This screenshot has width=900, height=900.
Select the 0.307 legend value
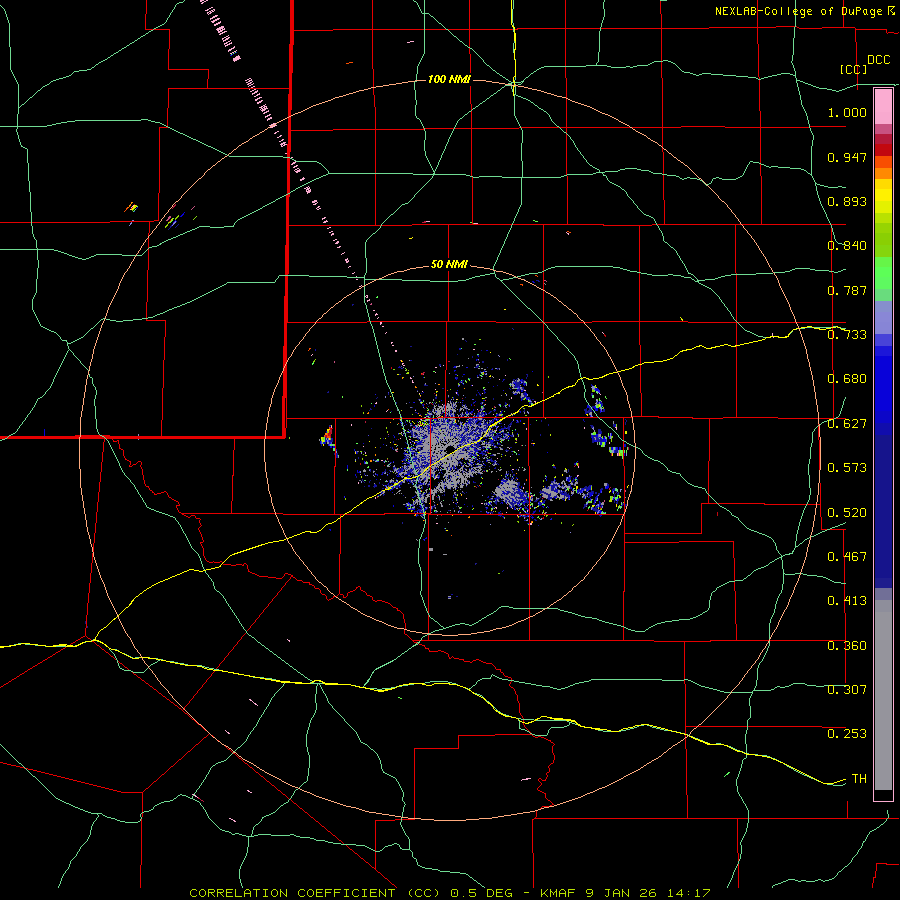847,690
